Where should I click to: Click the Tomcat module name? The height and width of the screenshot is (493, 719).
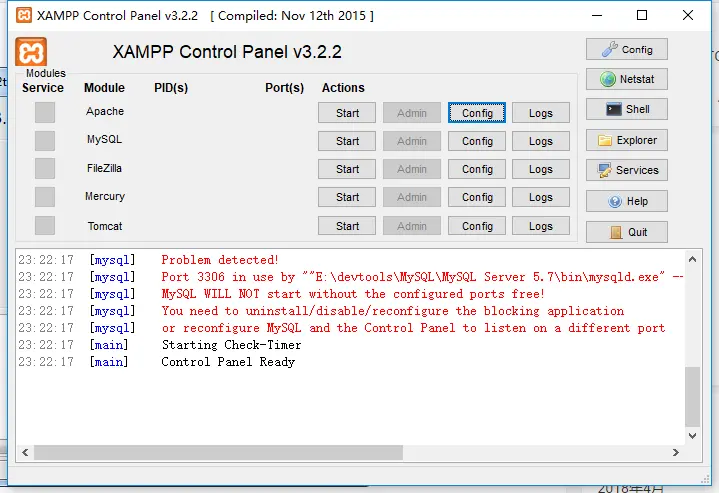(x=105, y=226)
